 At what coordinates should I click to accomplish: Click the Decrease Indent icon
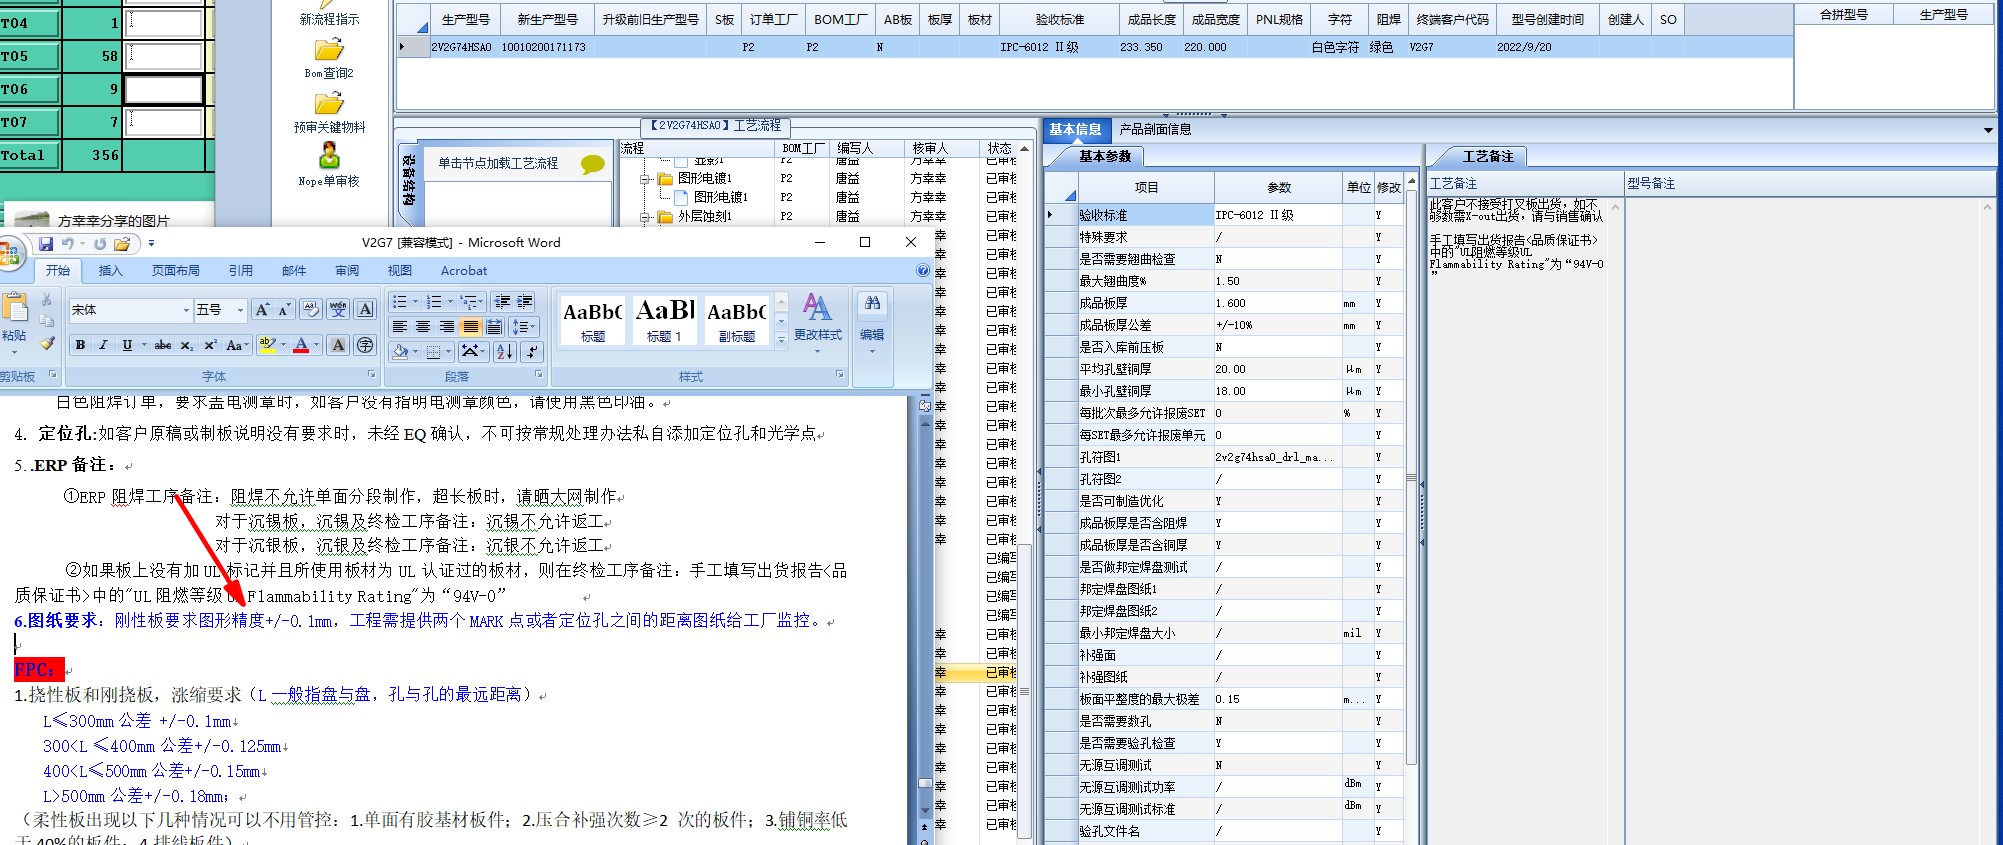click(x=502, y=301)
